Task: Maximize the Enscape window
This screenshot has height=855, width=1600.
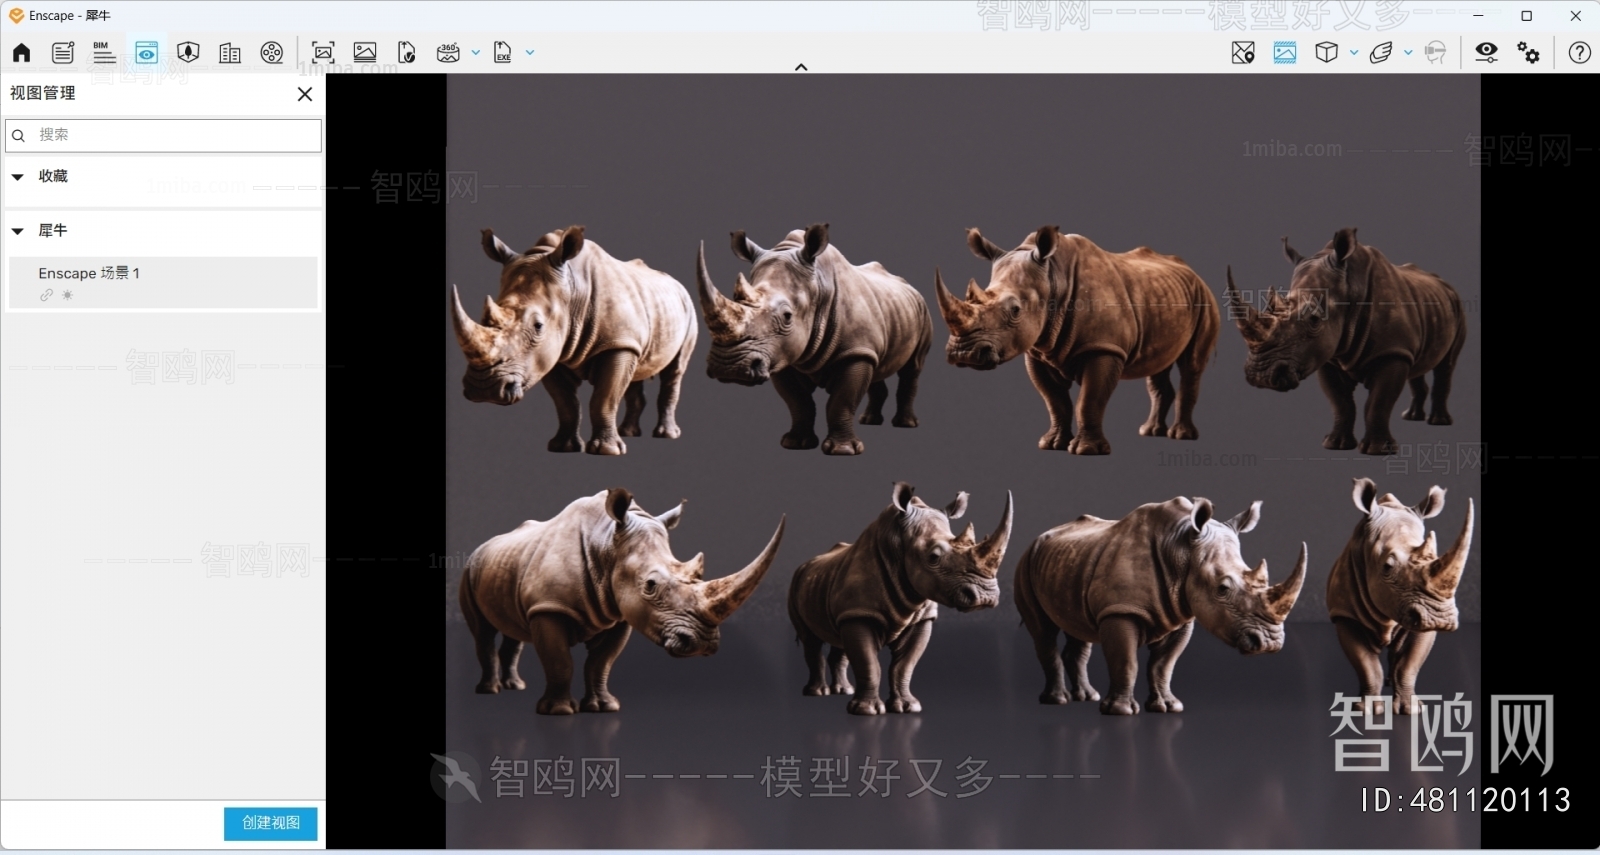Action: (1527, 16)
